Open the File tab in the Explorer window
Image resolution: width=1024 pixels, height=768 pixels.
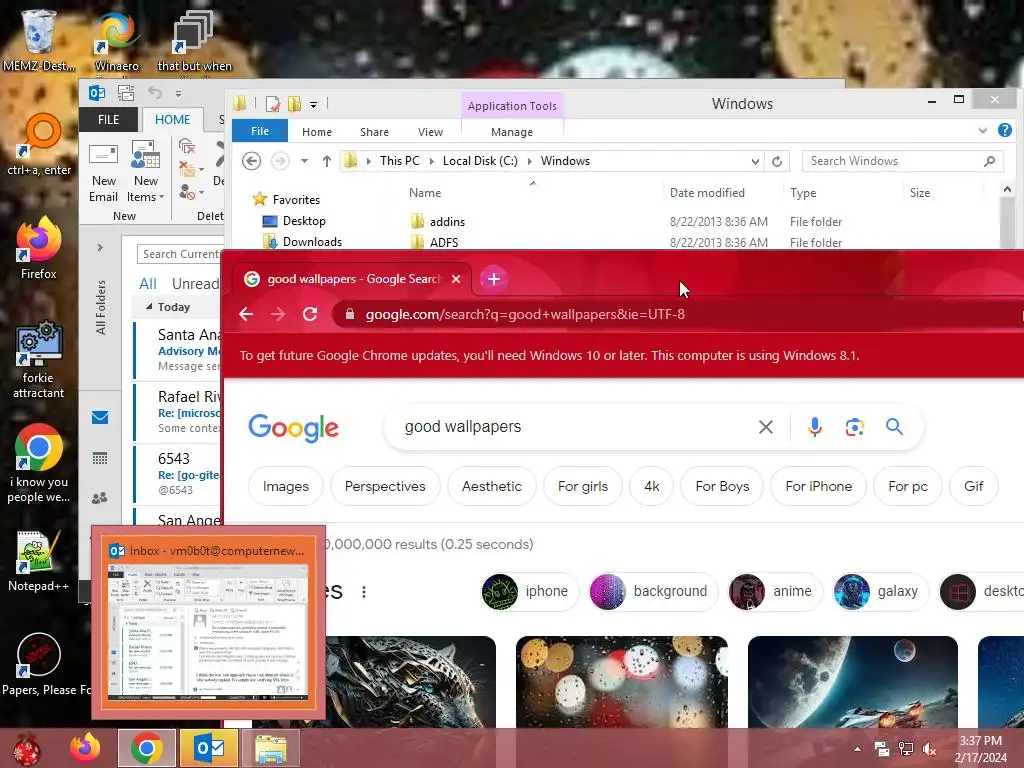click(x=260, y=131)
